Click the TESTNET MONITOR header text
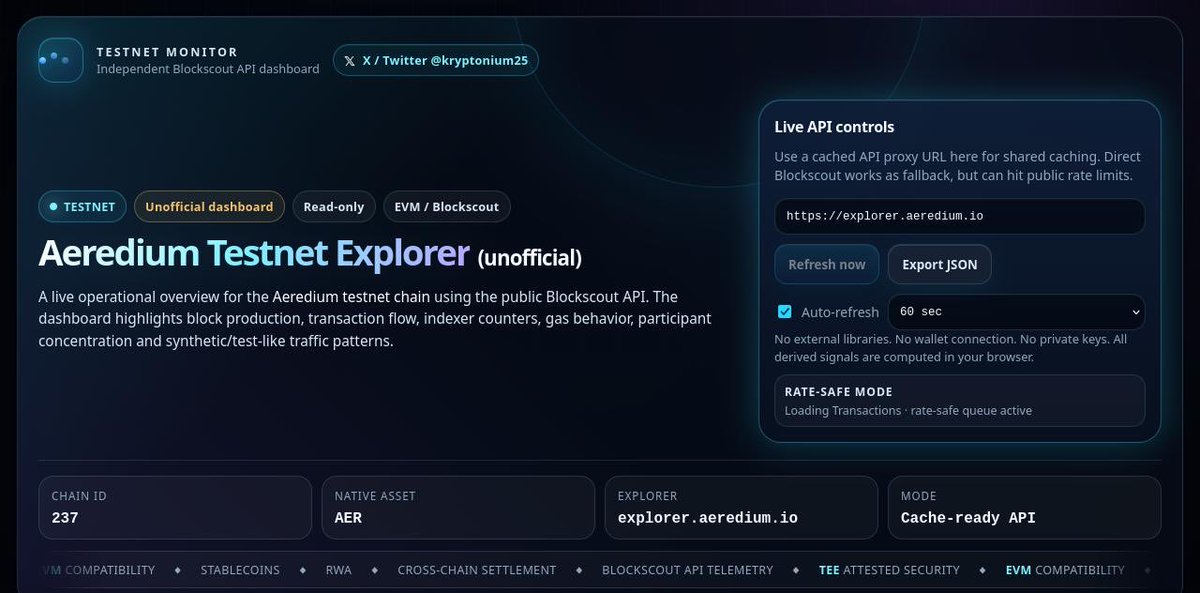This screenshot has height=593, width=1200. (x=167, y=52)
